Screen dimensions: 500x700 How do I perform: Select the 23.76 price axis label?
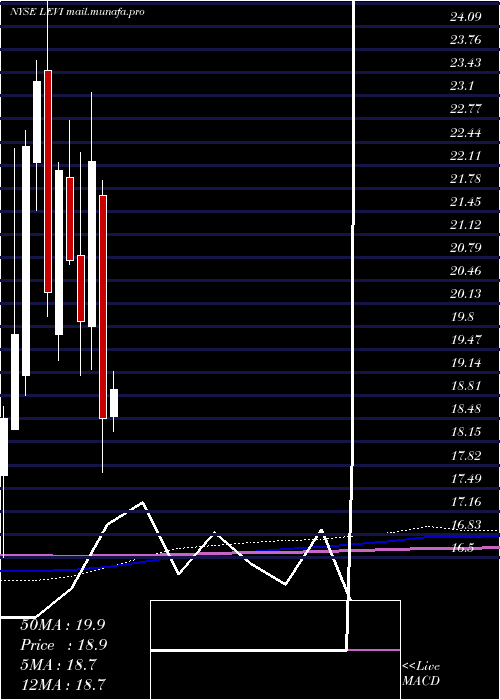click(466, 40)
